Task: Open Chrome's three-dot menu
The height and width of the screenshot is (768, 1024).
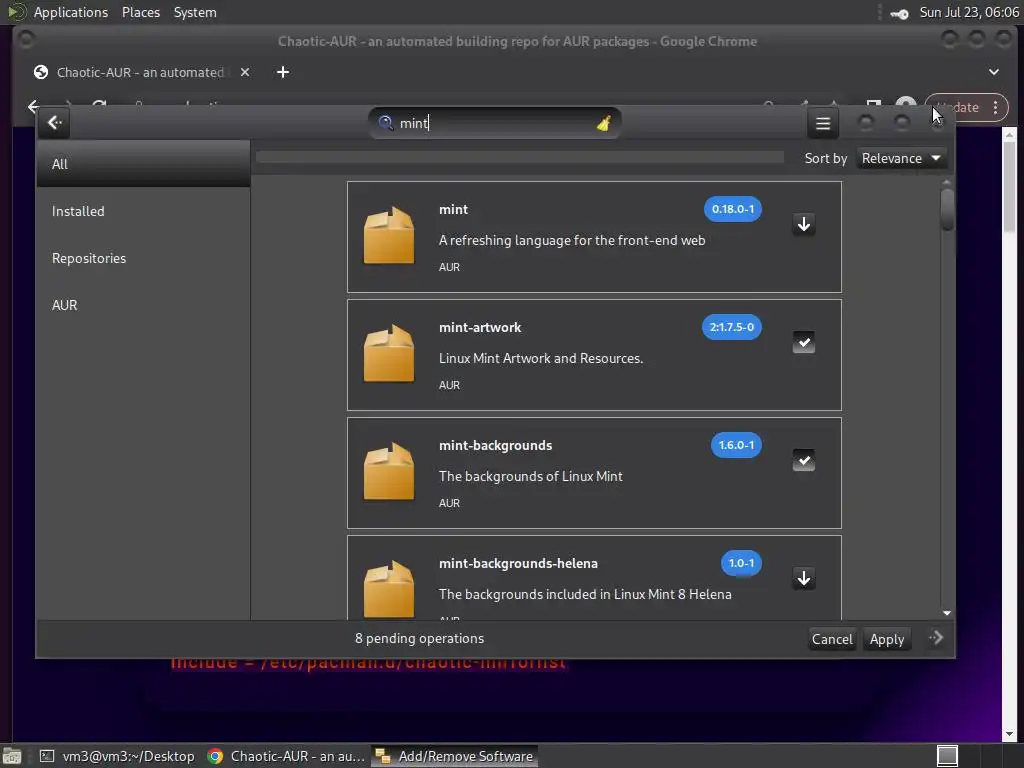Action: tap(995, 108)
